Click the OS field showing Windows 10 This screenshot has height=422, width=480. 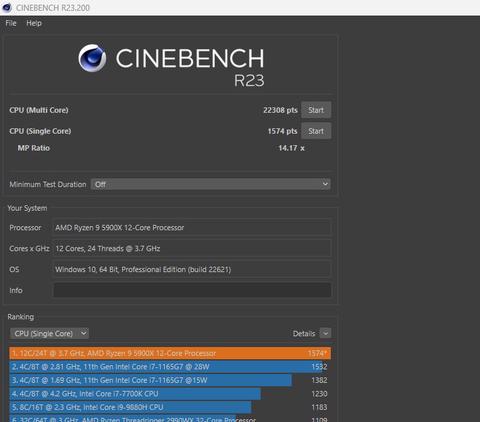point(192,269)
